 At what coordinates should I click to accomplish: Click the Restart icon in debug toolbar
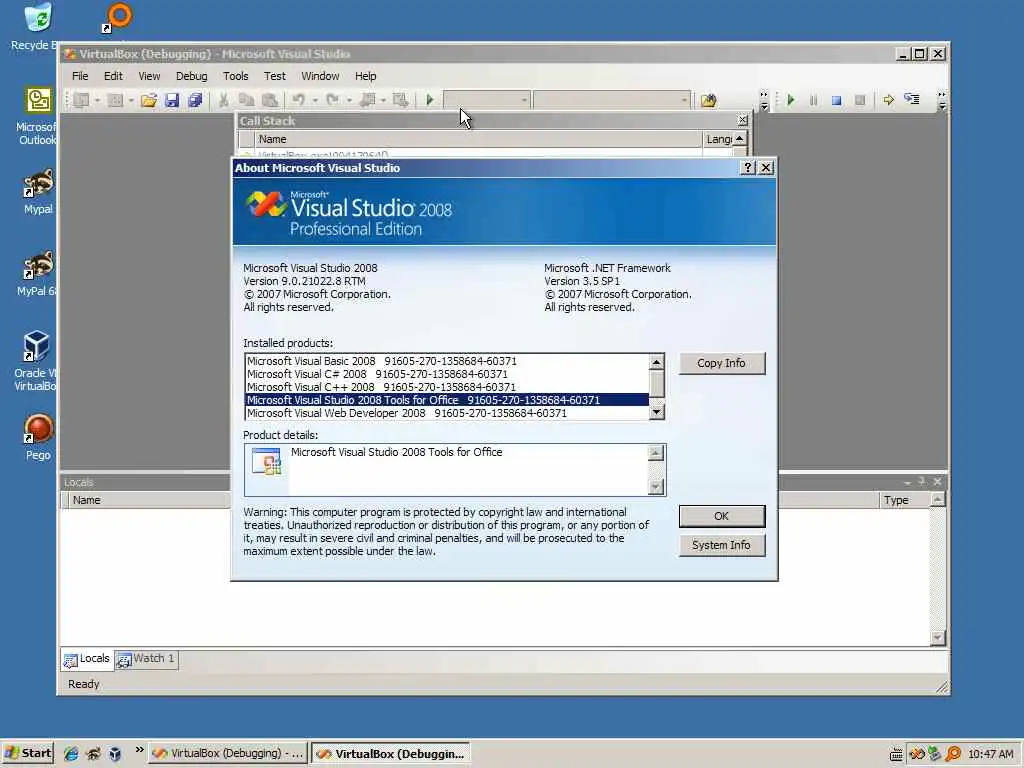859,100
